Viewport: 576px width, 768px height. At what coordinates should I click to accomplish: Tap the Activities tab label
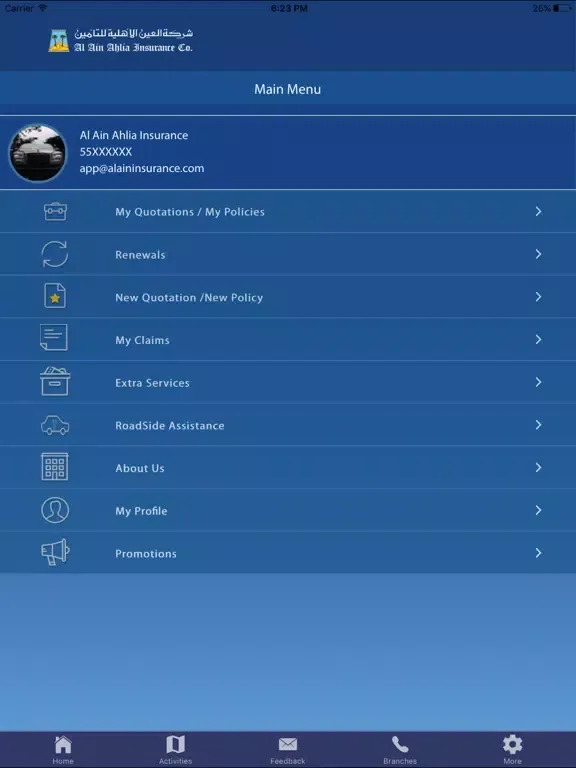point(175,761)
